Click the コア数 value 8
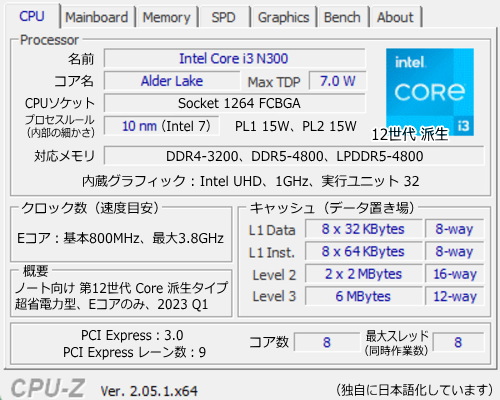500x400 pixels. pyautogui.click(x=327, y=342)
